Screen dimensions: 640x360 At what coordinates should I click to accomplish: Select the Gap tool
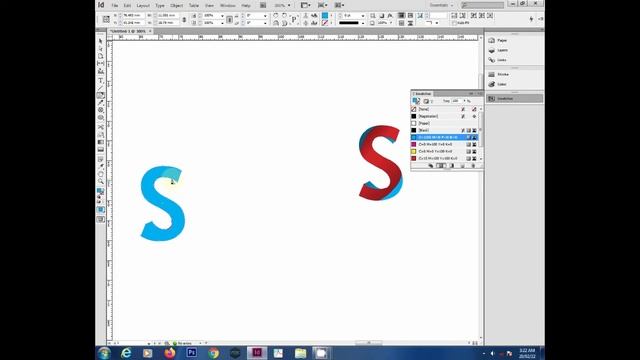click(100, 64)
